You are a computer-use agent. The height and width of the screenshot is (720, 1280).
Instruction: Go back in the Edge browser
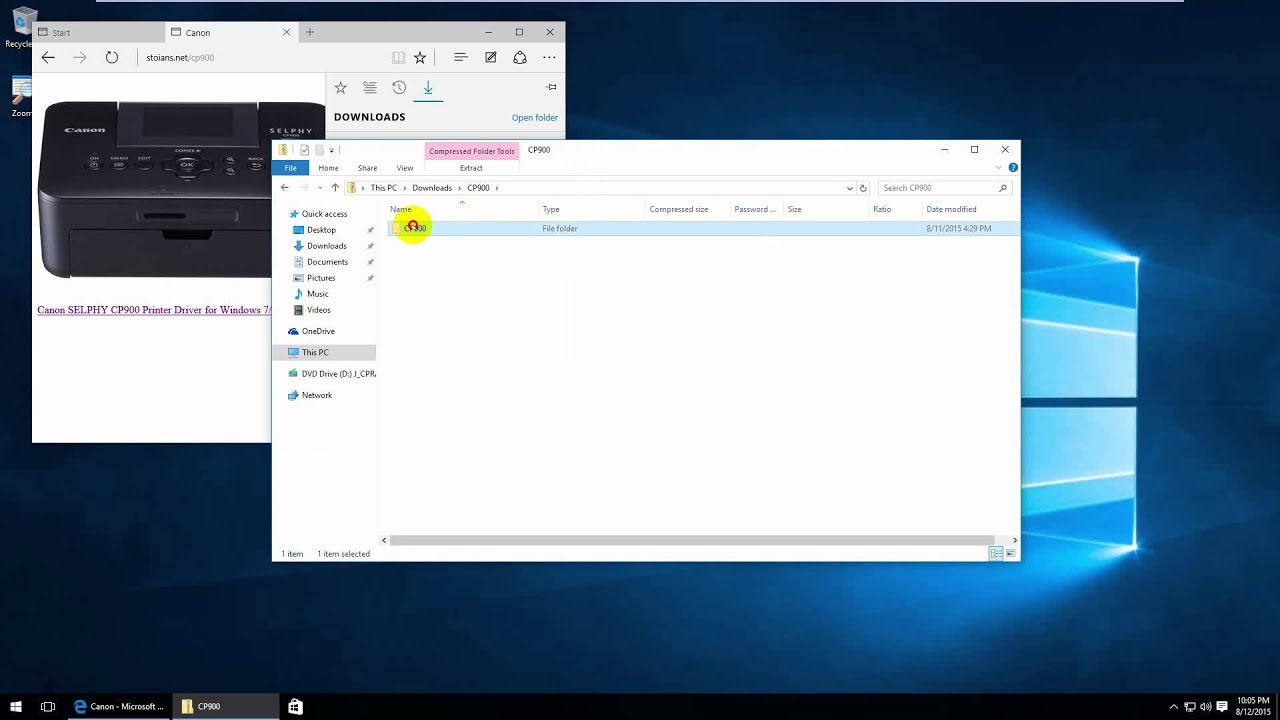pyautogui.click(x=48, y=57)
